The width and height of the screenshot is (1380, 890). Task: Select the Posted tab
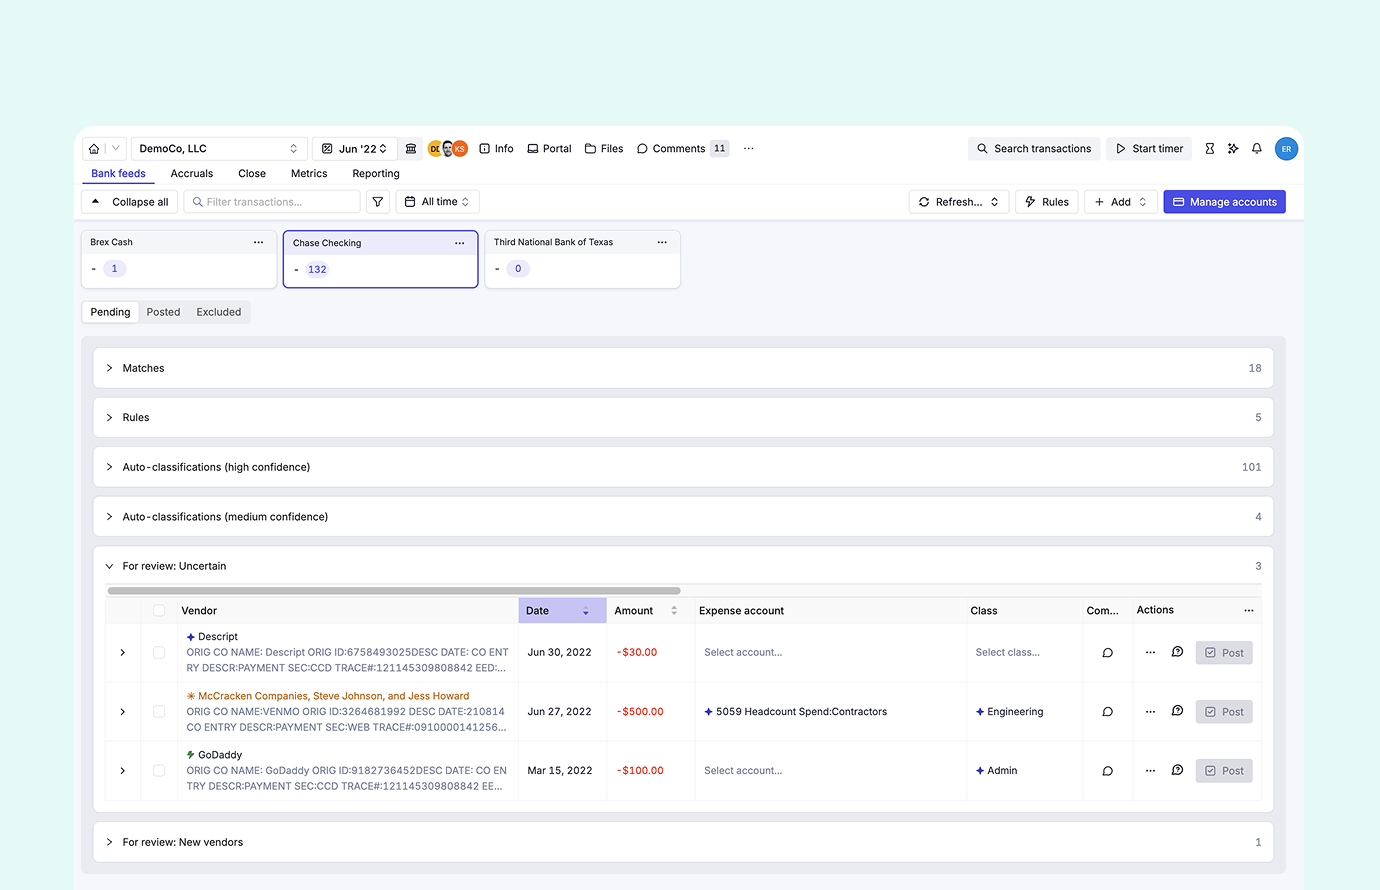(x=163, y=312)
